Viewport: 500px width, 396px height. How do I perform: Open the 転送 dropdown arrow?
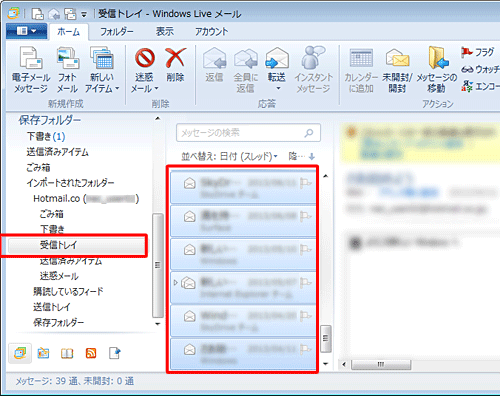(278, 89)
